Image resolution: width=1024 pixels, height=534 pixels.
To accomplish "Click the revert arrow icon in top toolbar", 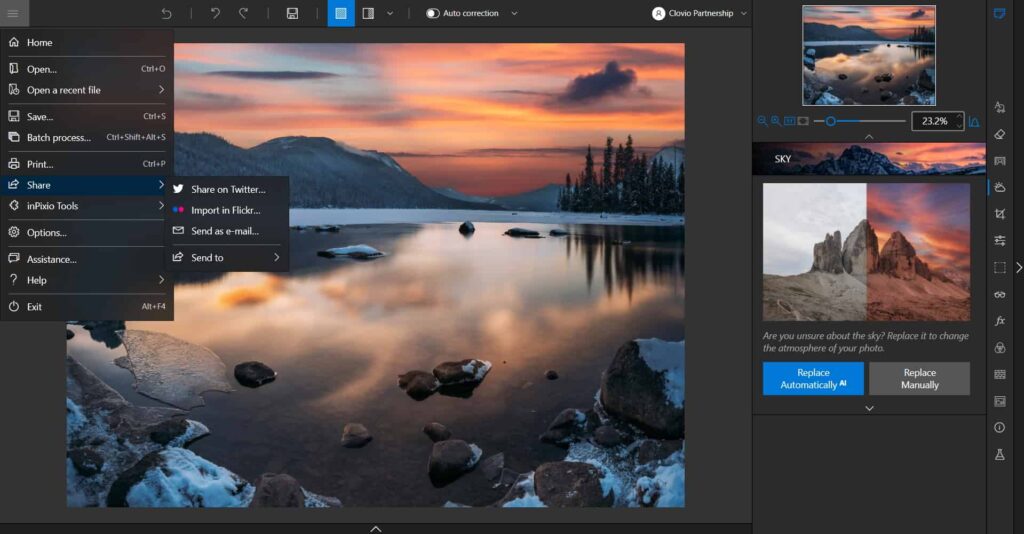I will coord(167,13).
